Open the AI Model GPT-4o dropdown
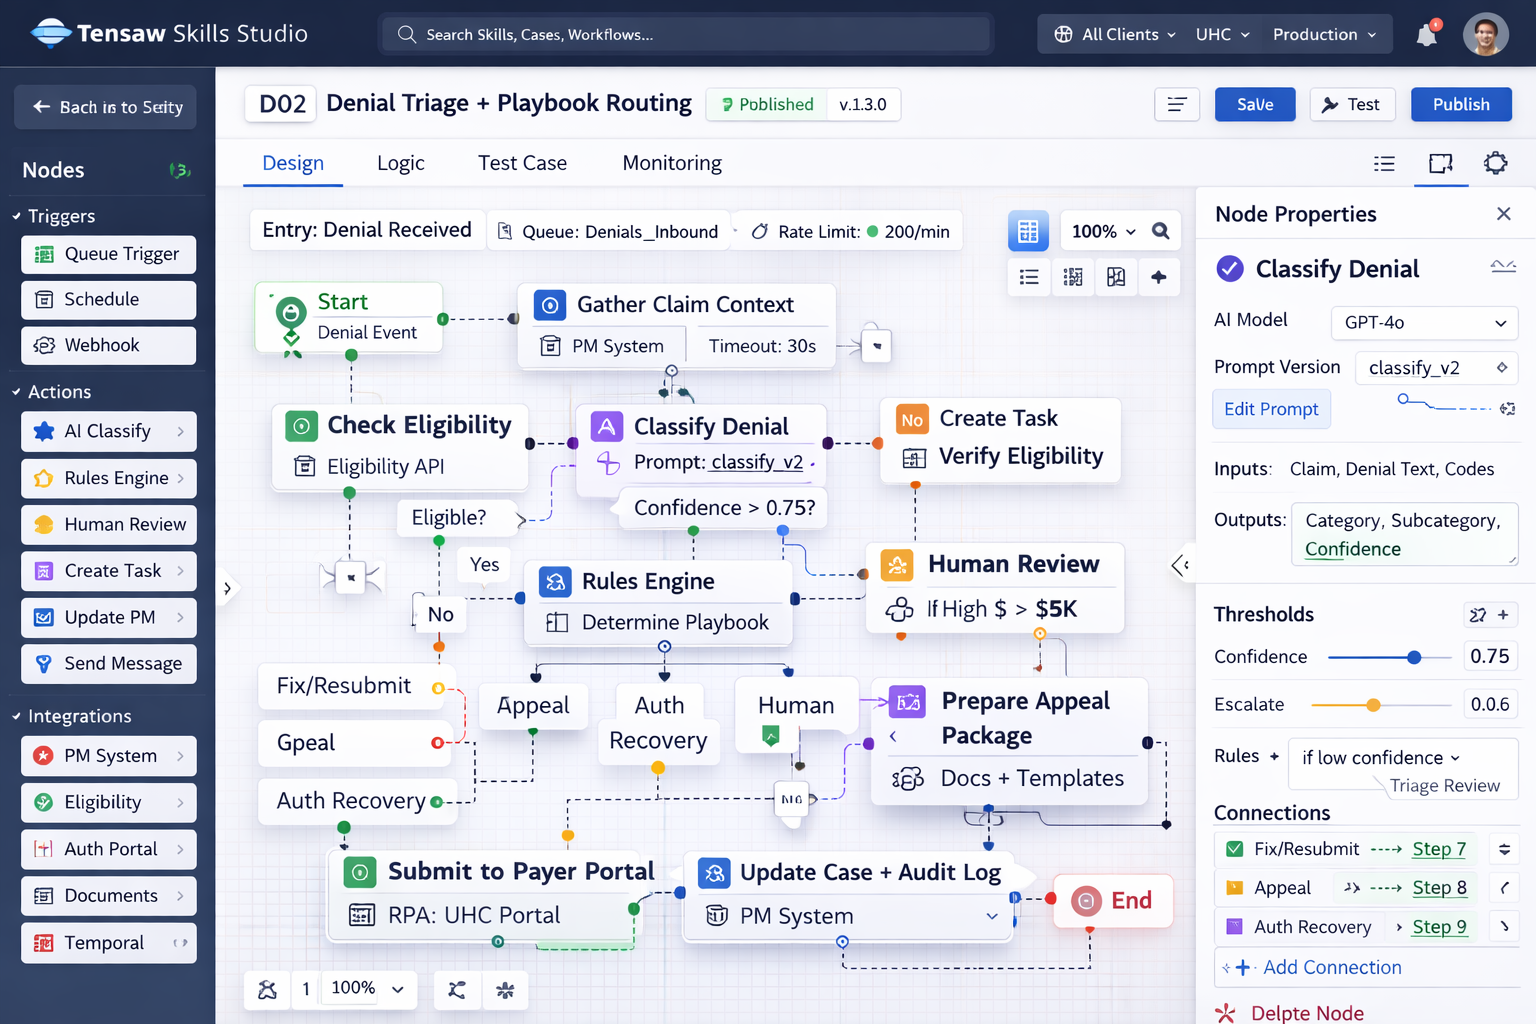 (x=1424, y=322)
